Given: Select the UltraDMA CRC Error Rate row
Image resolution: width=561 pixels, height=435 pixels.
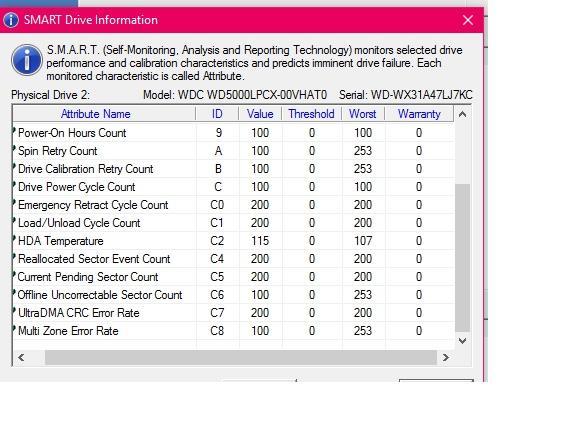Looking at the screenshot, I should pos(233,313).
